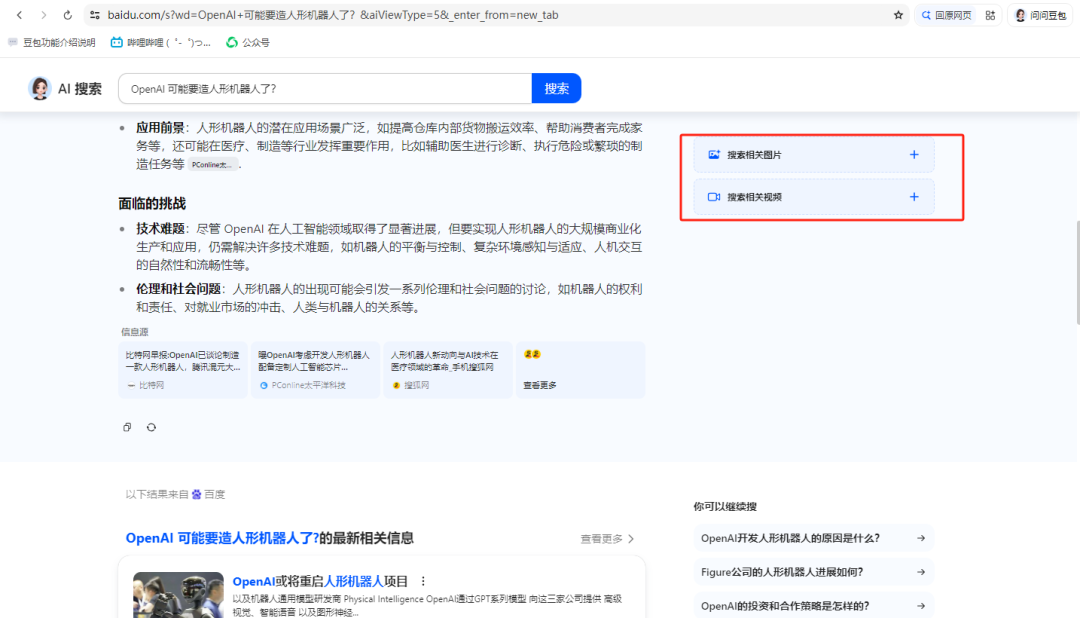Click the page vertical scrollbar
Image resolution: width=1080 pixels, height=618 pixels.
point(1077,272)
